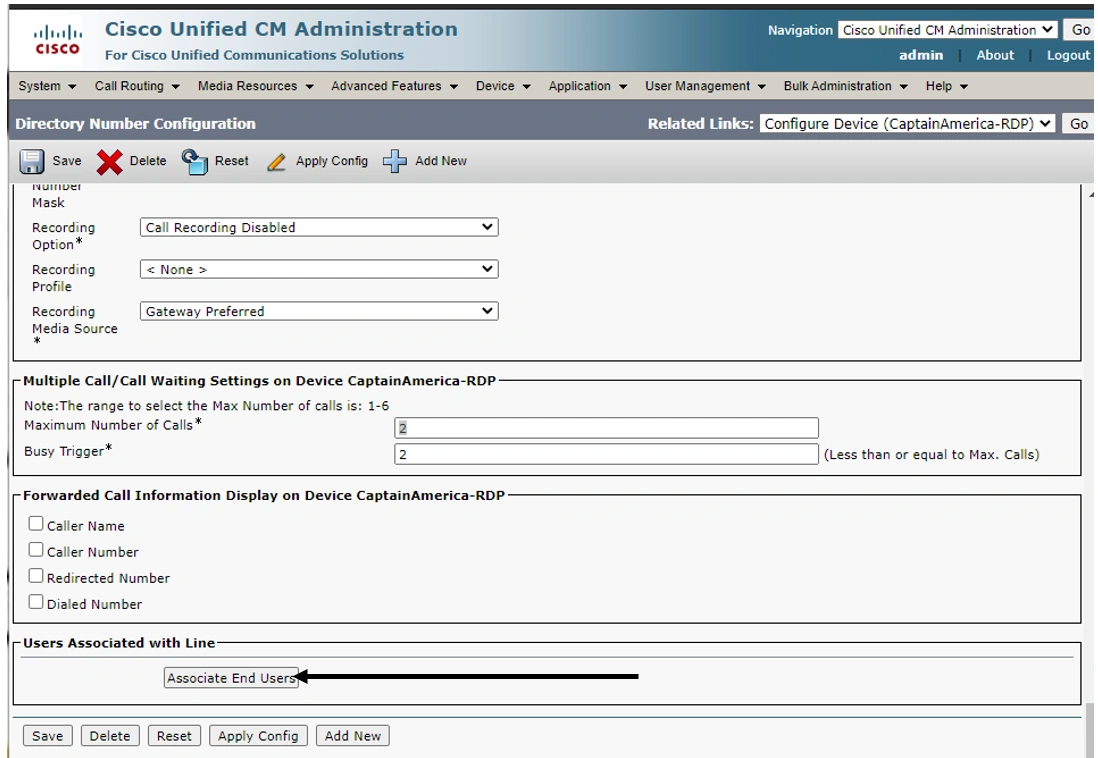Check the Caller Number checkbox
This screenshot has width=1098, height=758.
[36, 549]
